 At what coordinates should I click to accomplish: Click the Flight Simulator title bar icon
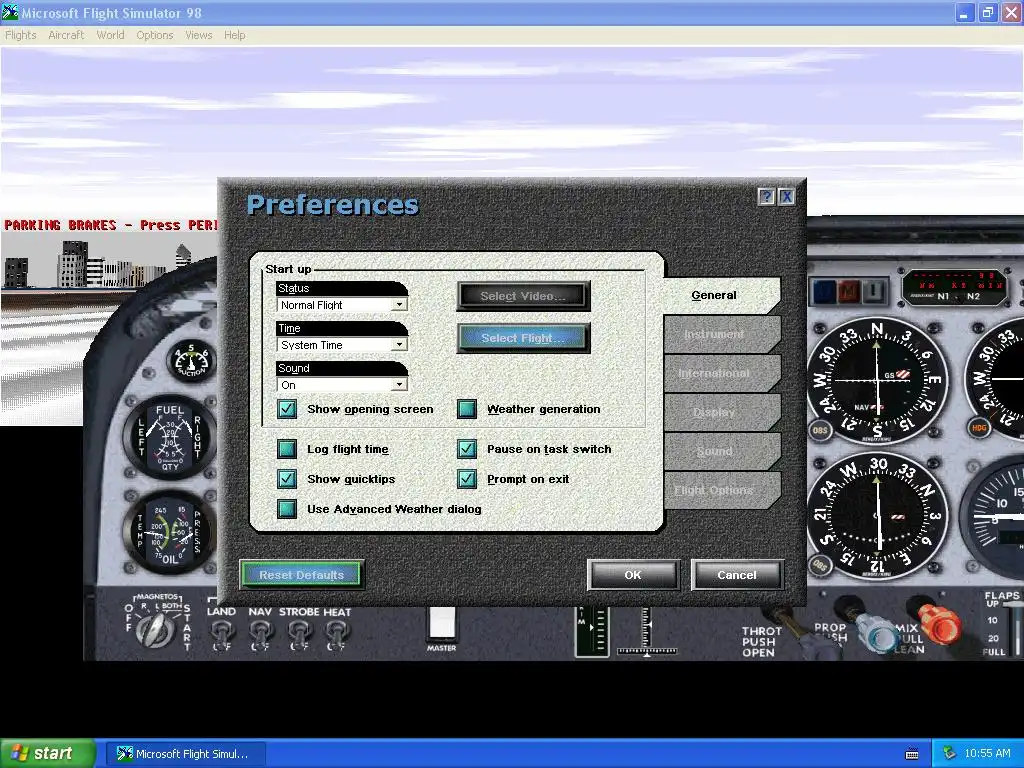point(10,12)
